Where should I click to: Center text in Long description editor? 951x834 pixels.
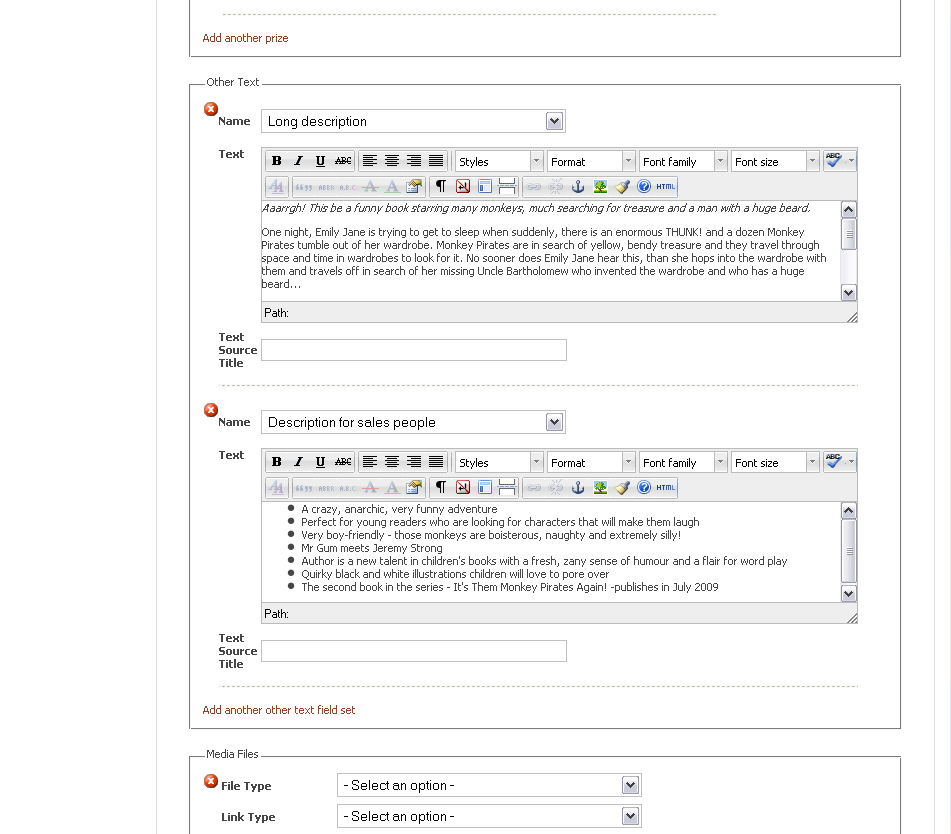coord(392,161)
